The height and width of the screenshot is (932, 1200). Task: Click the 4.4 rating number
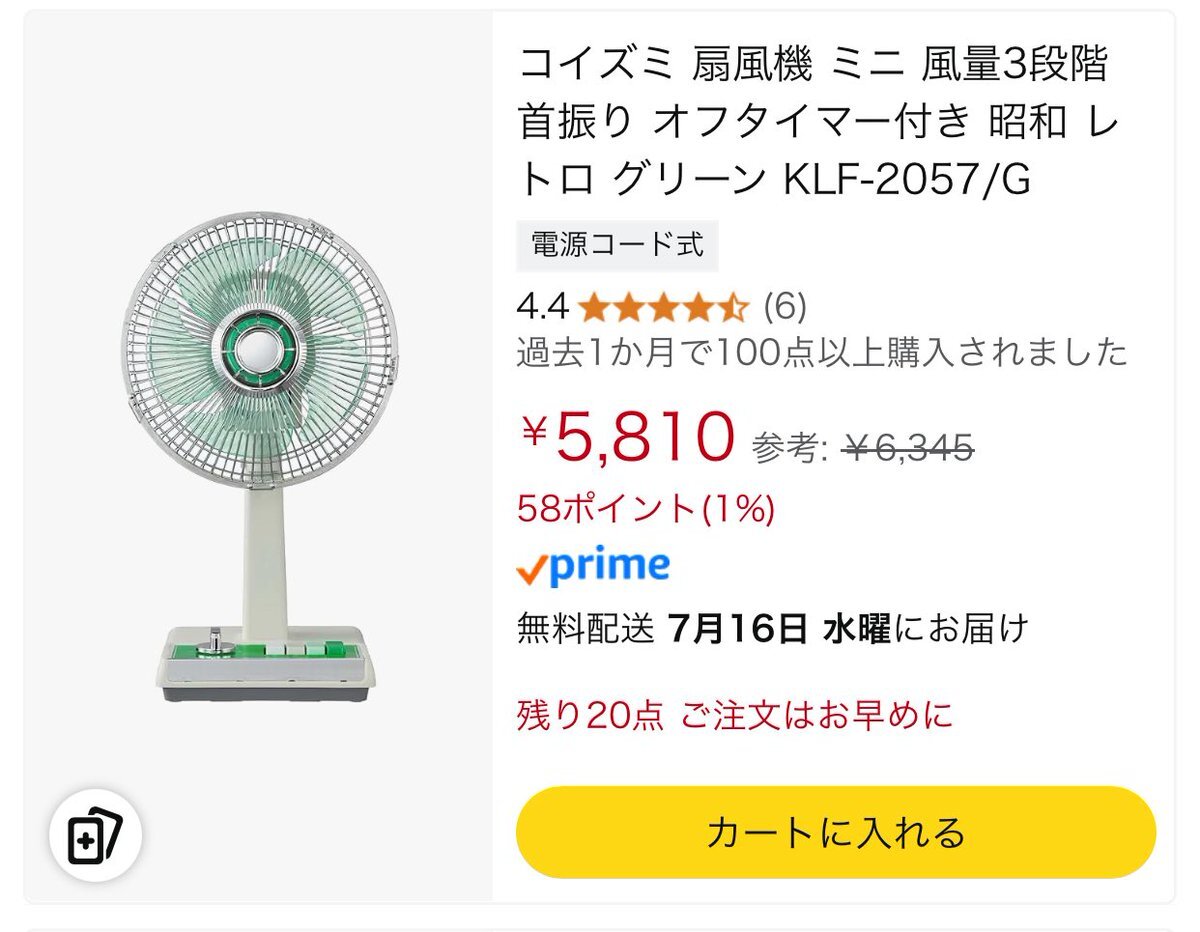[x=543, y=306]
